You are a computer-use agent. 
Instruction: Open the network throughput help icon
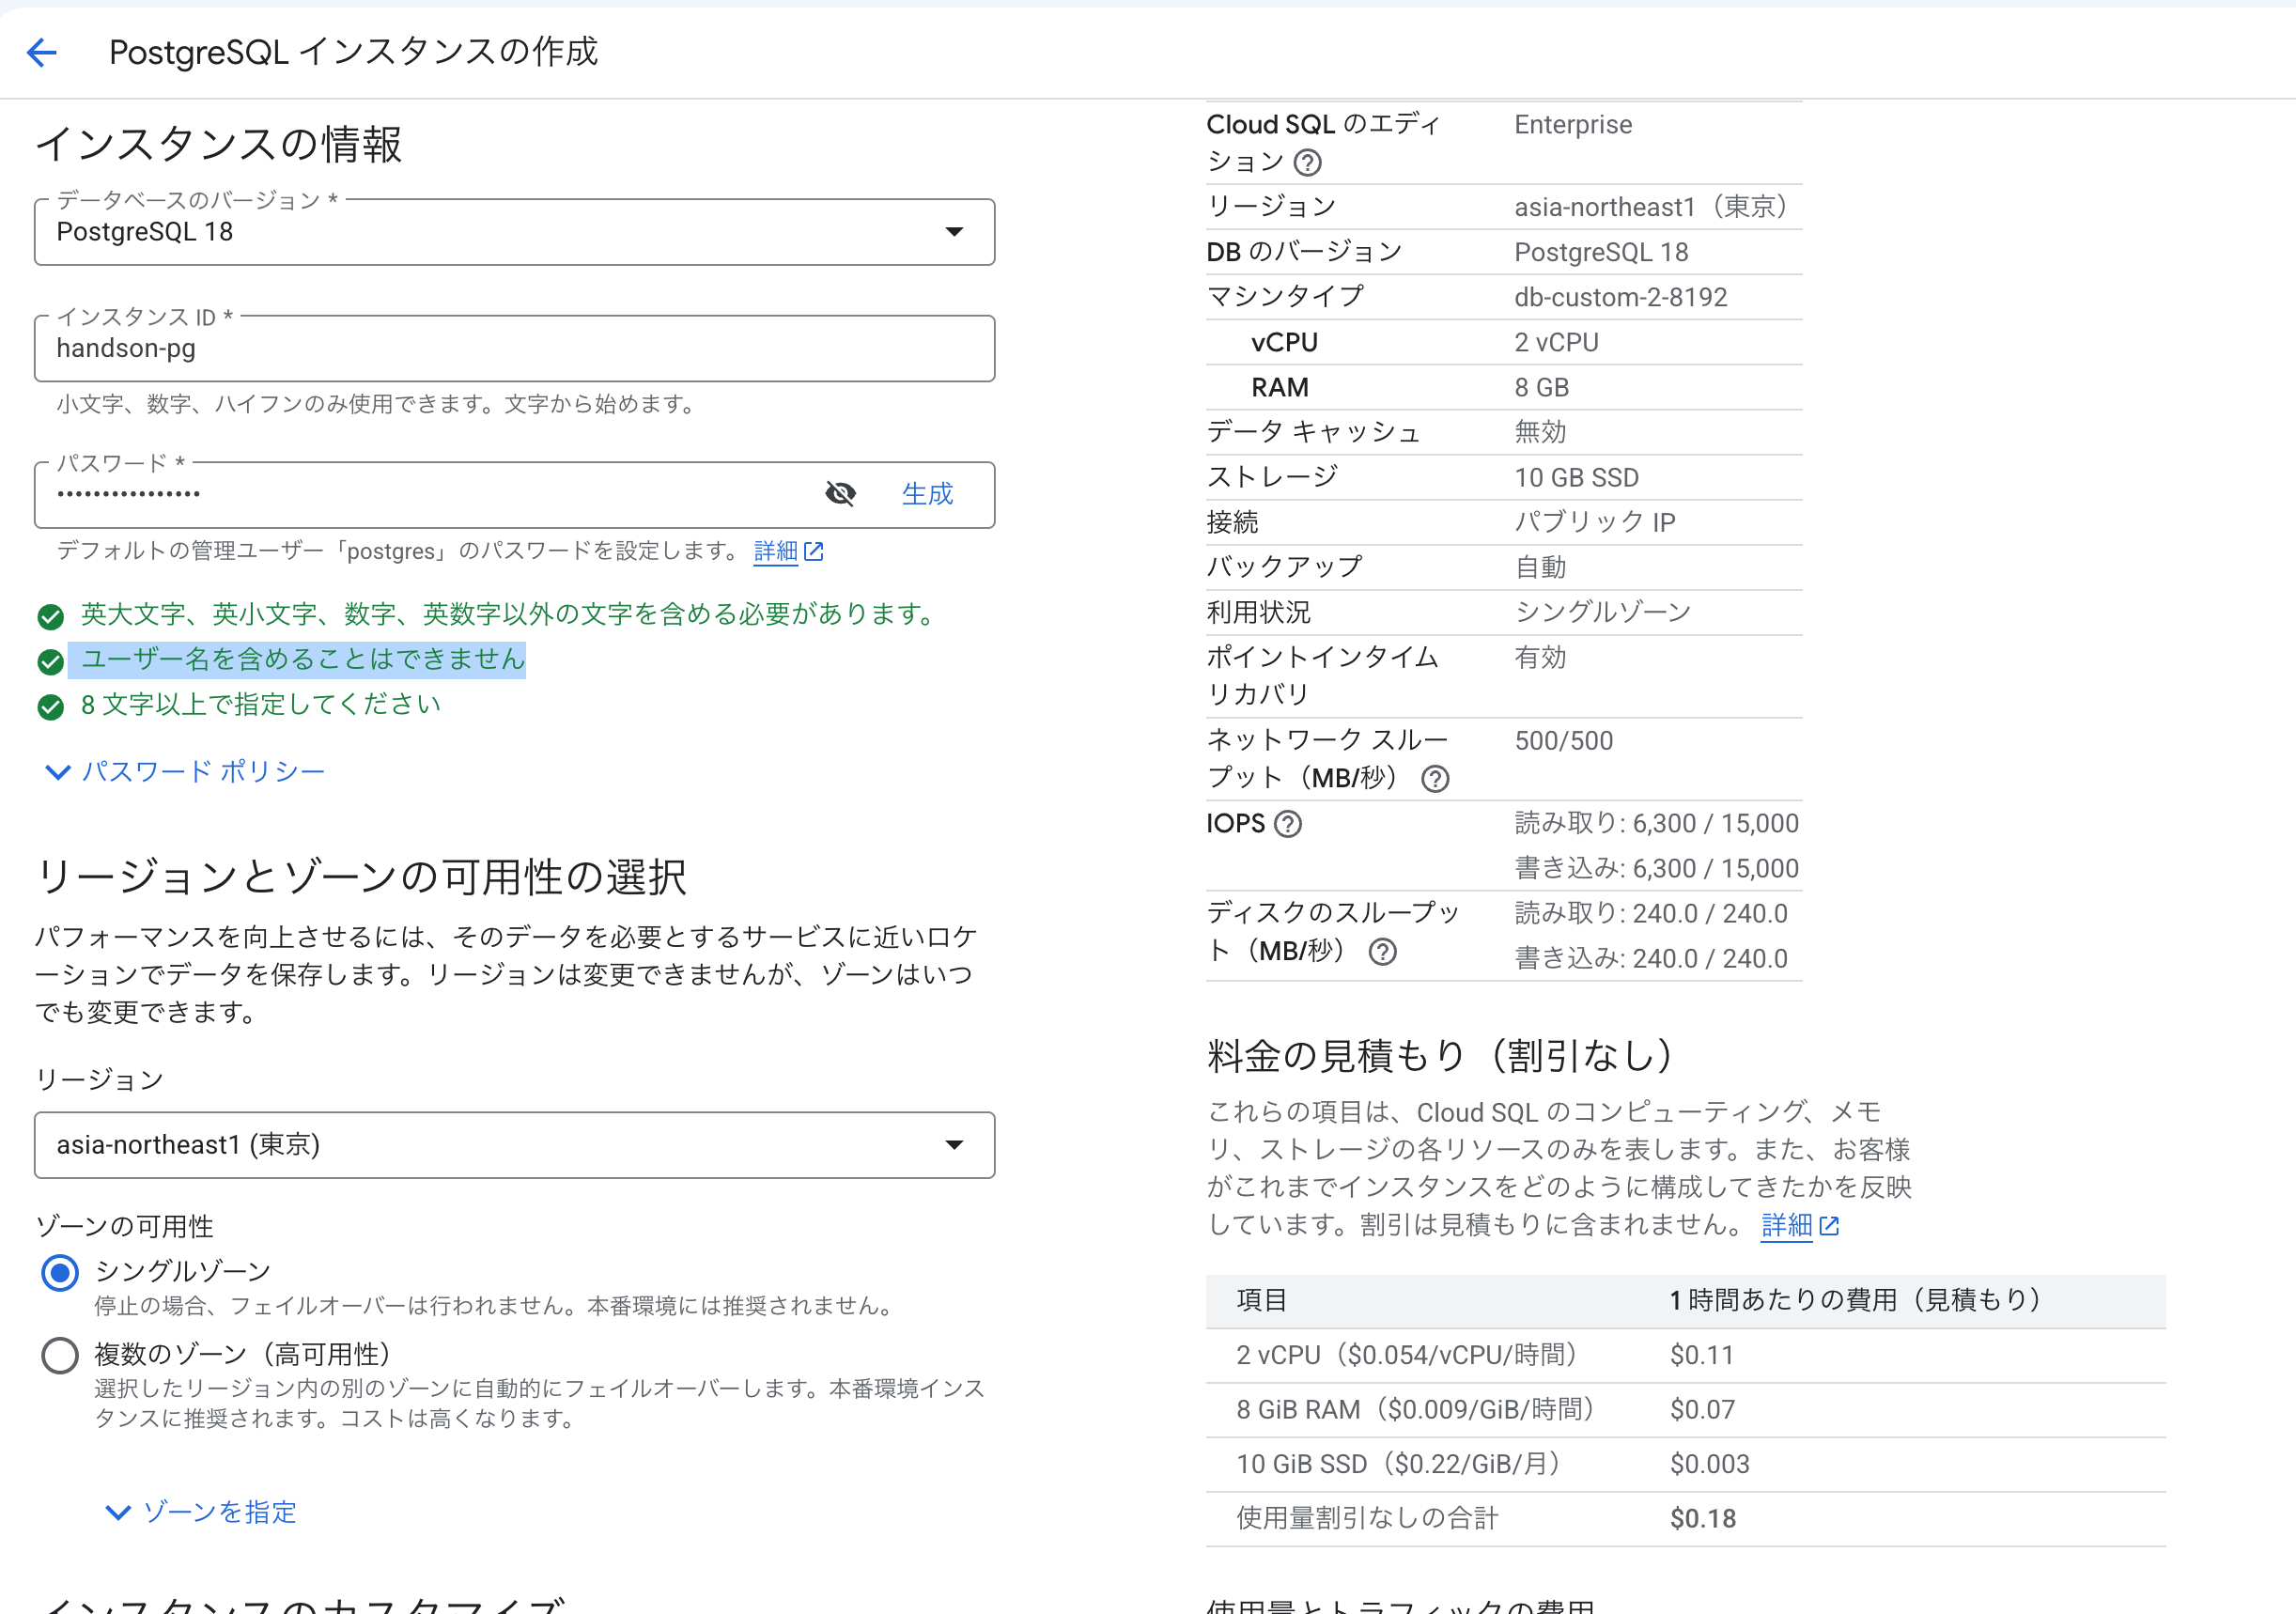(x=1435, y=778)
